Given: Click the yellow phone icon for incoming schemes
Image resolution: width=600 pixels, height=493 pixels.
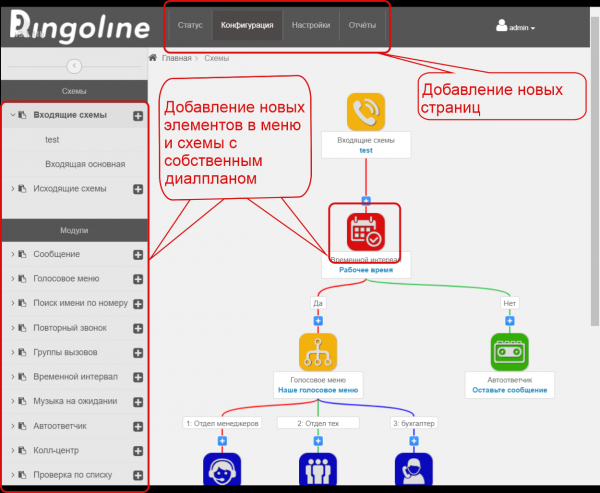Looking at the screenshot, I should point(366,112).
